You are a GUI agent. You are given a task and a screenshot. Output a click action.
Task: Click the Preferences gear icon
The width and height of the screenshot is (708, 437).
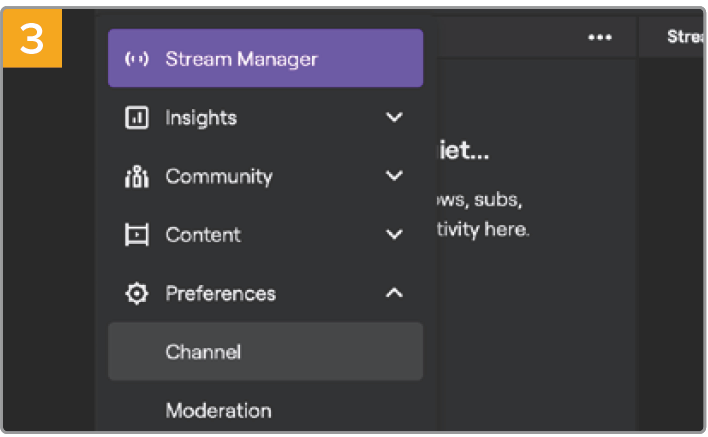tap(136, 294)
